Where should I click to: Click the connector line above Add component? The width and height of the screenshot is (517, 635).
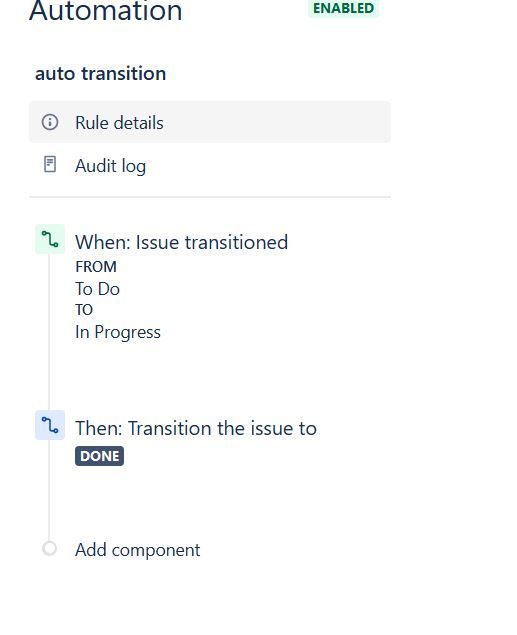point(49,491)
